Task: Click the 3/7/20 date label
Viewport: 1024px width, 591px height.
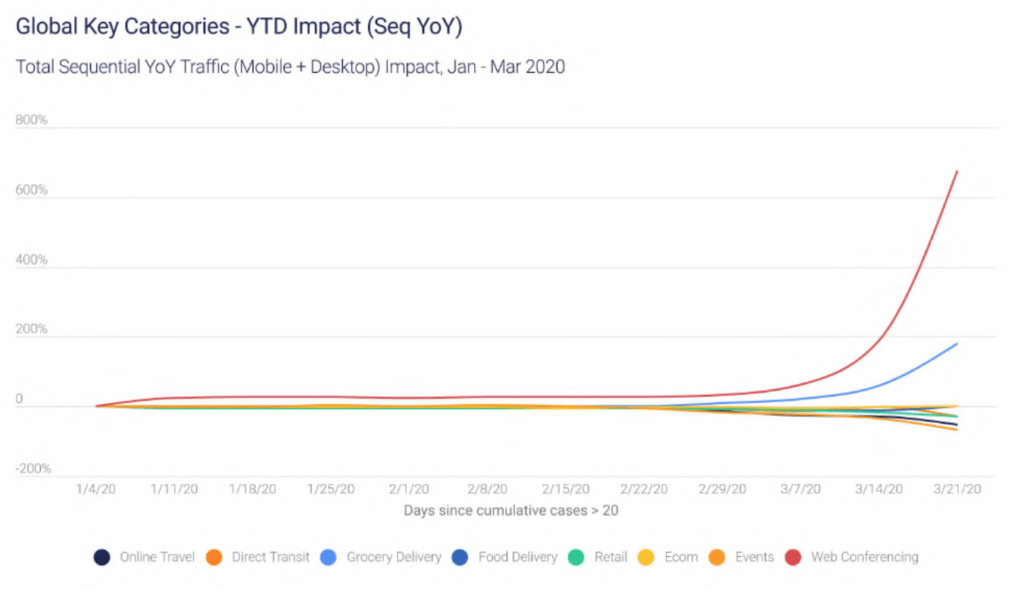Action: (801, 490)
